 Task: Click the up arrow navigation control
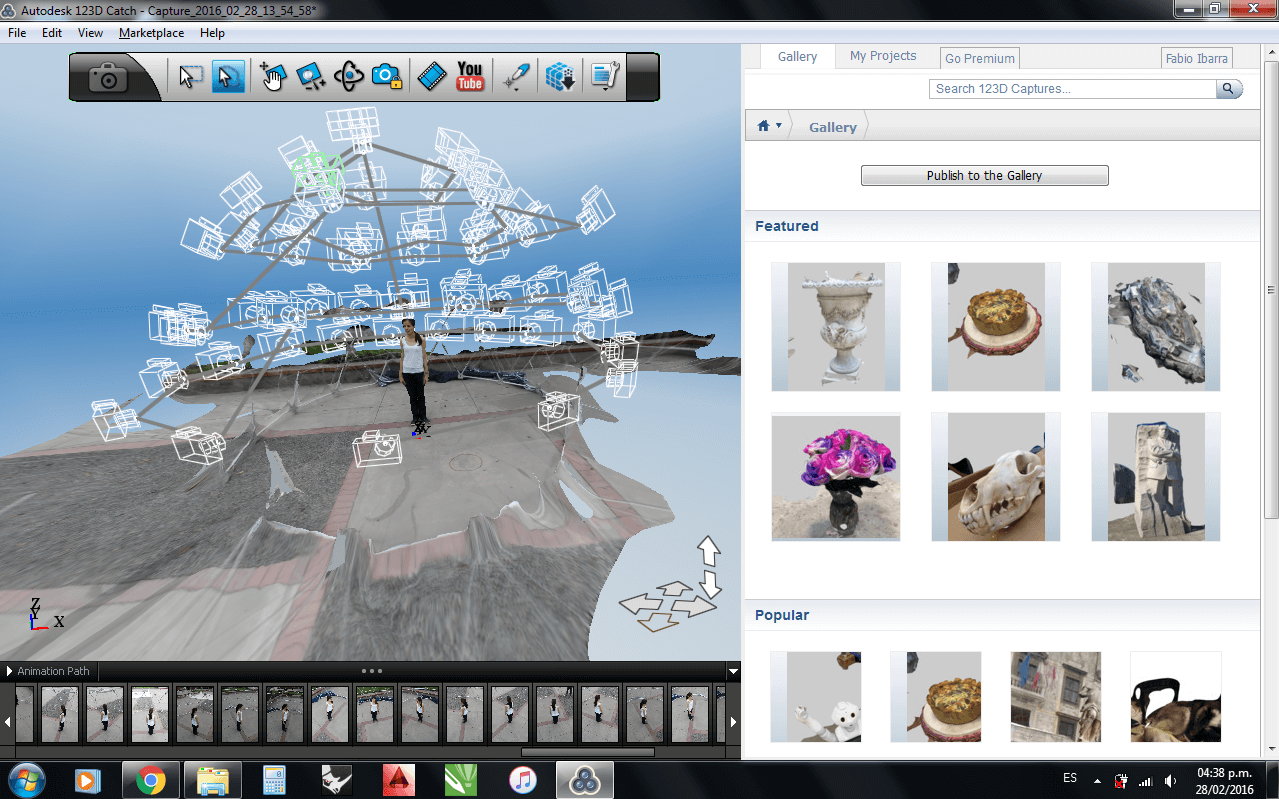tap(708, 551)
